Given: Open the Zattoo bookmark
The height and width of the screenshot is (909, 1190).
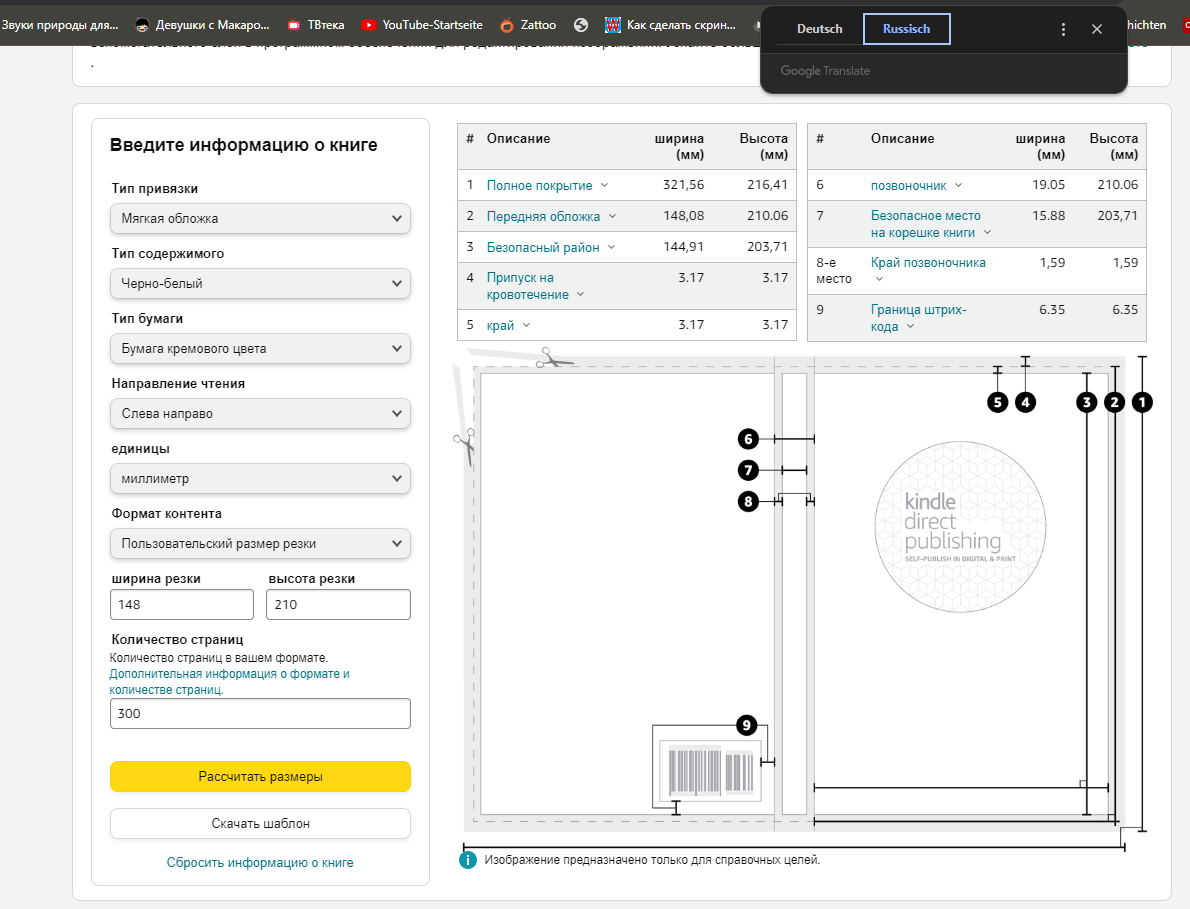Looking at the screenshot, I should click(x=528, y=25).
